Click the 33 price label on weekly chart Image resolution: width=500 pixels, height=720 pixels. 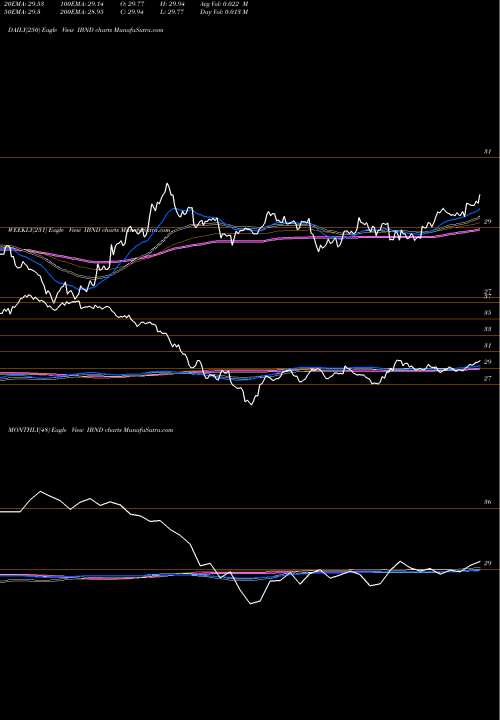488,329
